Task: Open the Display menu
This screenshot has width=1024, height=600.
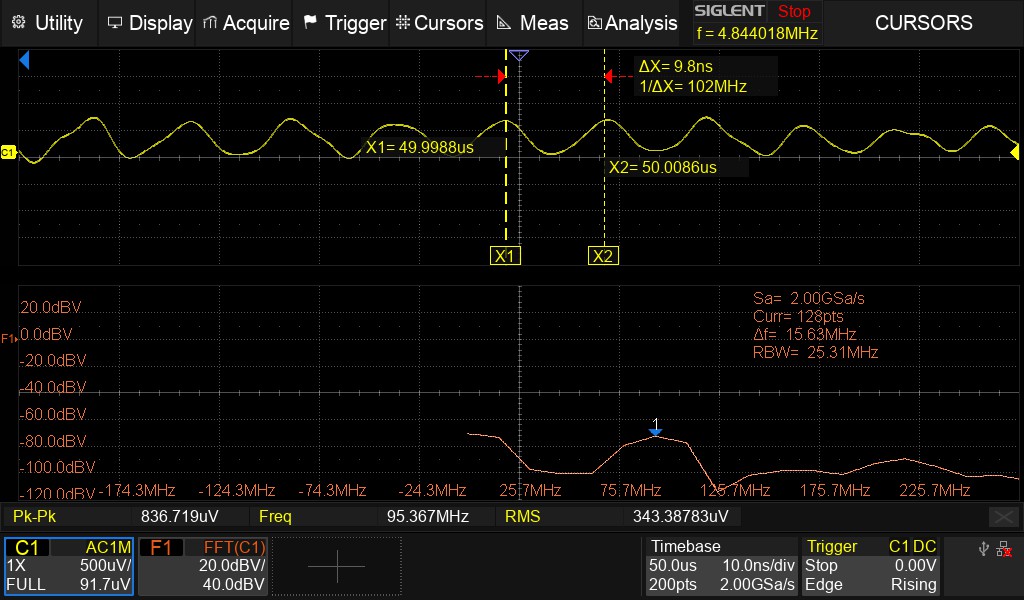Action: tap(149, 23)
